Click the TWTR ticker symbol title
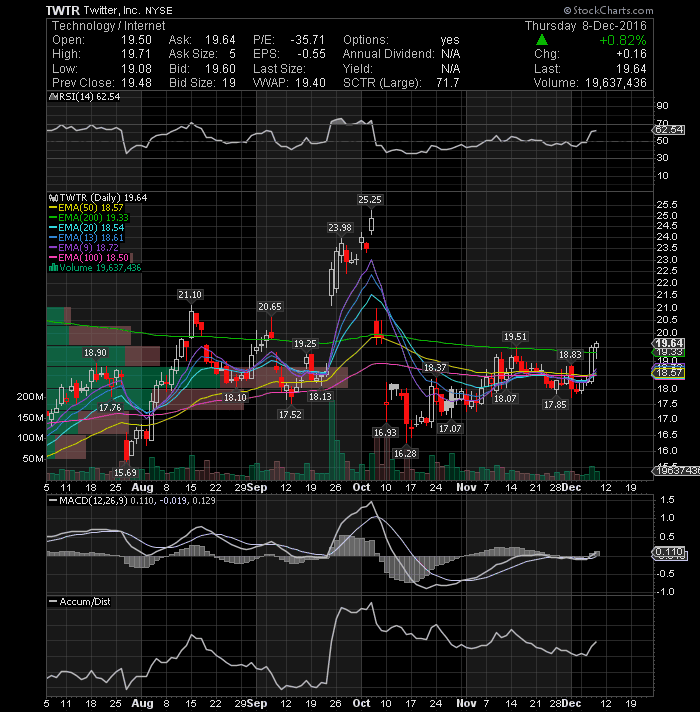The height and width of the screenshot is (712, 700). click(x=63, y=10)
